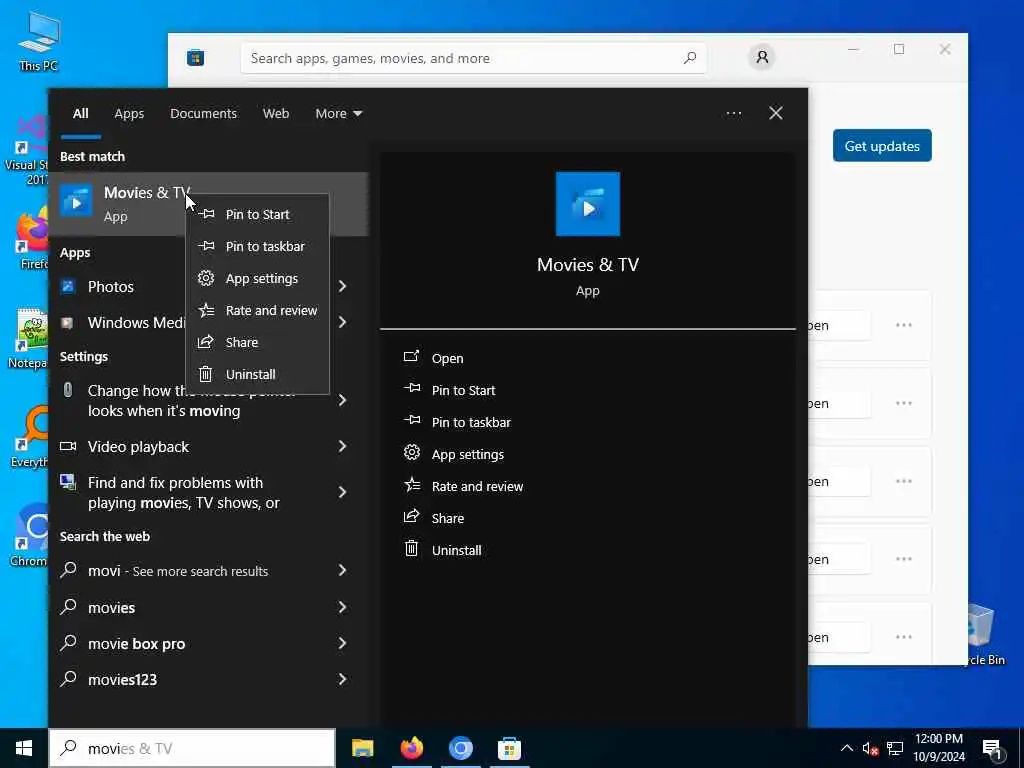The width and height of the screenshot is (1024, 768).
Task: Open App settings from context menu
Action: [257, 278]
